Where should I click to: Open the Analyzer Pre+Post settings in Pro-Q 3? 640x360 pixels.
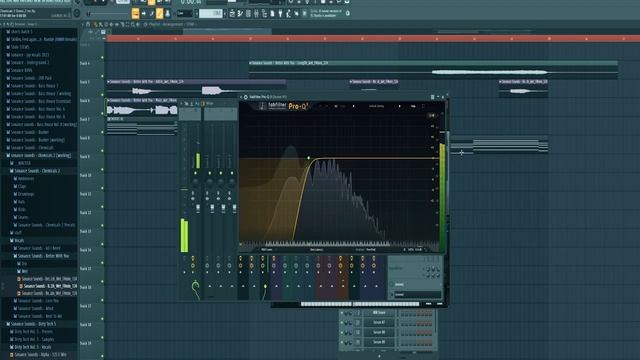365,250
